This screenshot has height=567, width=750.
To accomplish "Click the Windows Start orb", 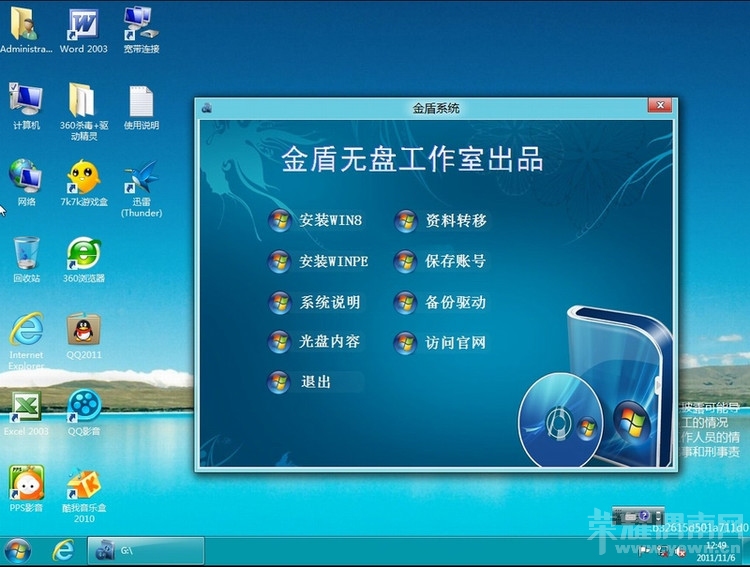I will 18,550.
